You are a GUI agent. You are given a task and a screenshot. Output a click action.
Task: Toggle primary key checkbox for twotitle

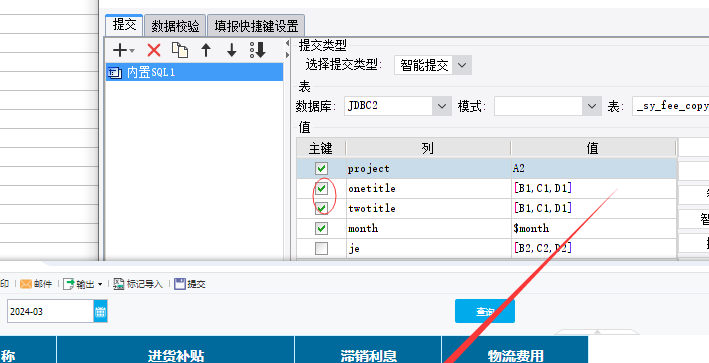(x=321, y=208)
